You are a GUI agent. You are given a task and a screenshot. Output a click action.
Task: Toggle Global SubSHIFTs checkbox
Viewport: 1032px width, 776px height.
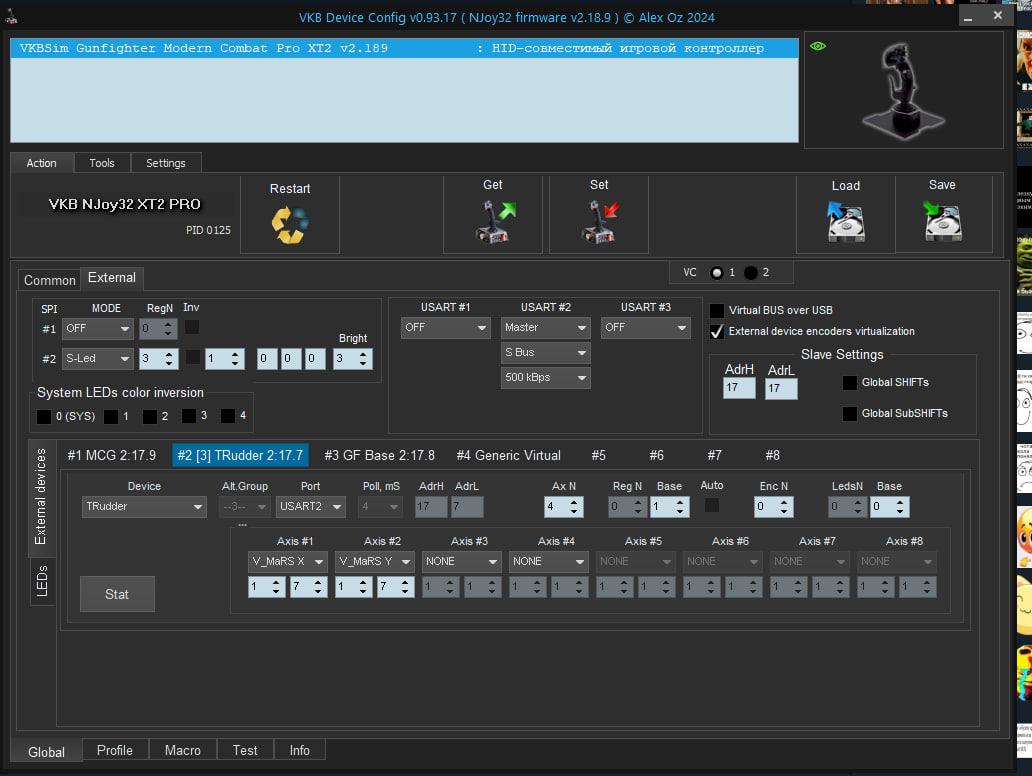pos(850,413)
